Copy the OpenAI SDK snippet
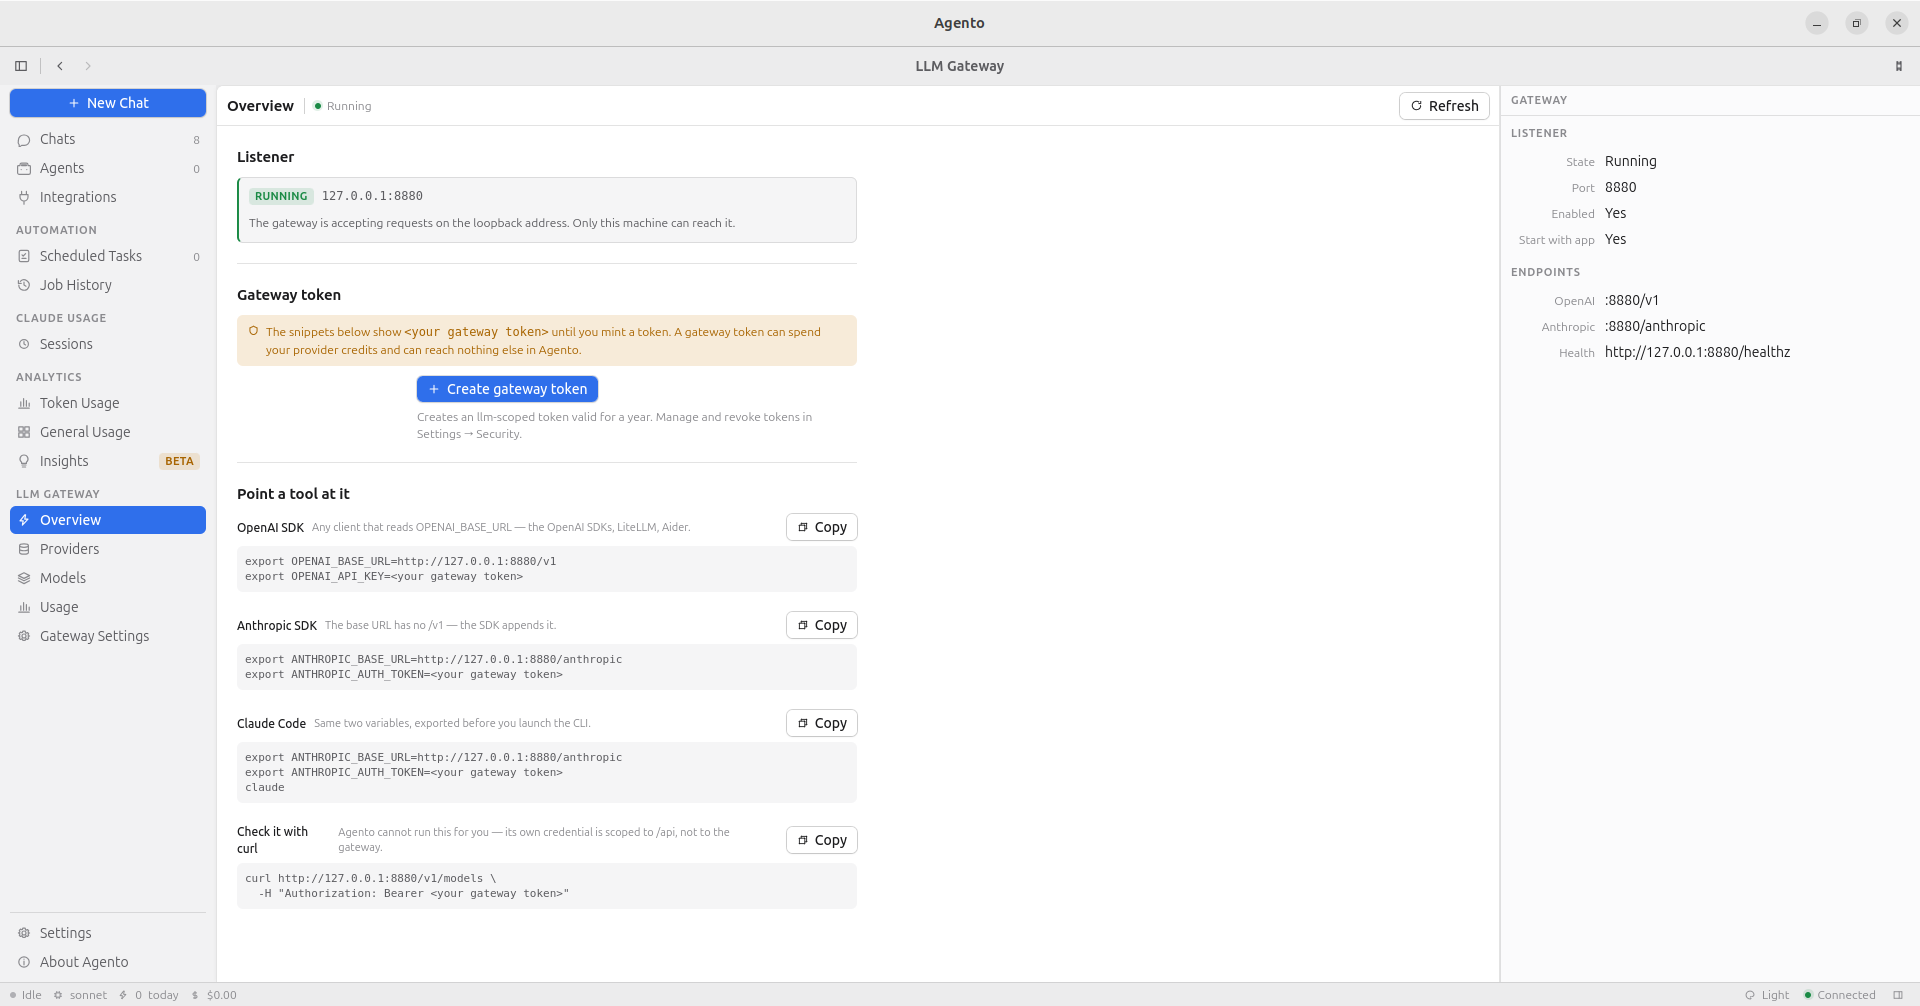This screenshot has width=1920, height=1006. tap(822, 527)
